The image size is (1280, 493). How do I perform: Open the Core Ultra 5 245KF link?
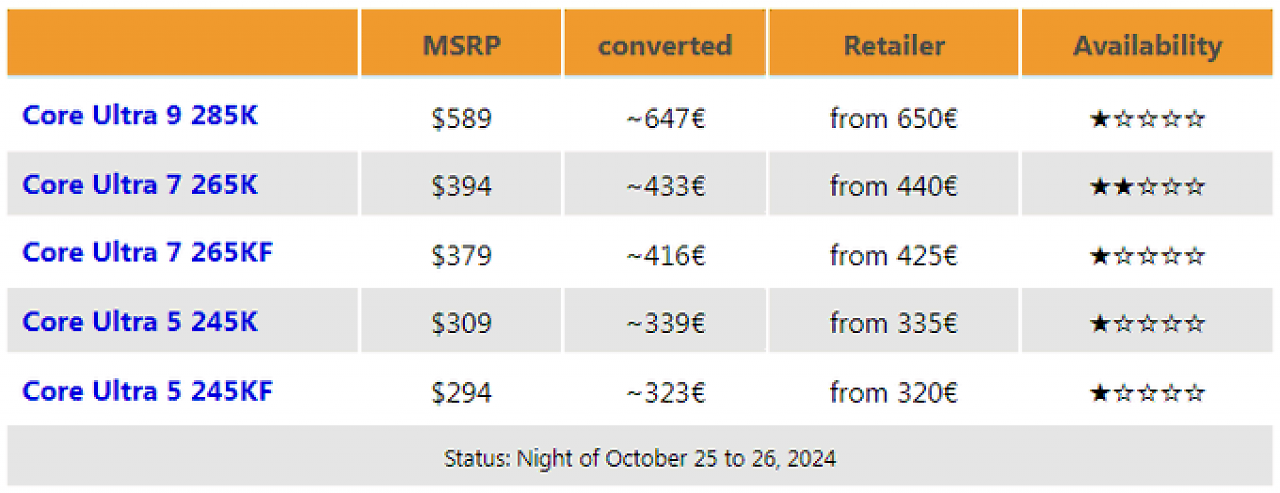click(x=147, y=391)
